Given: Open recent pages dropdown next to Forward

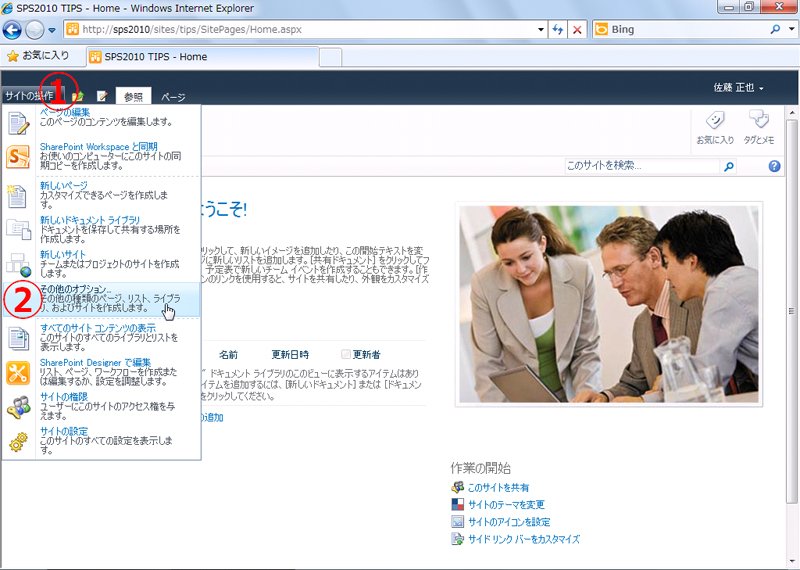Looking at the screenshot, I should [x=52, y=30].
